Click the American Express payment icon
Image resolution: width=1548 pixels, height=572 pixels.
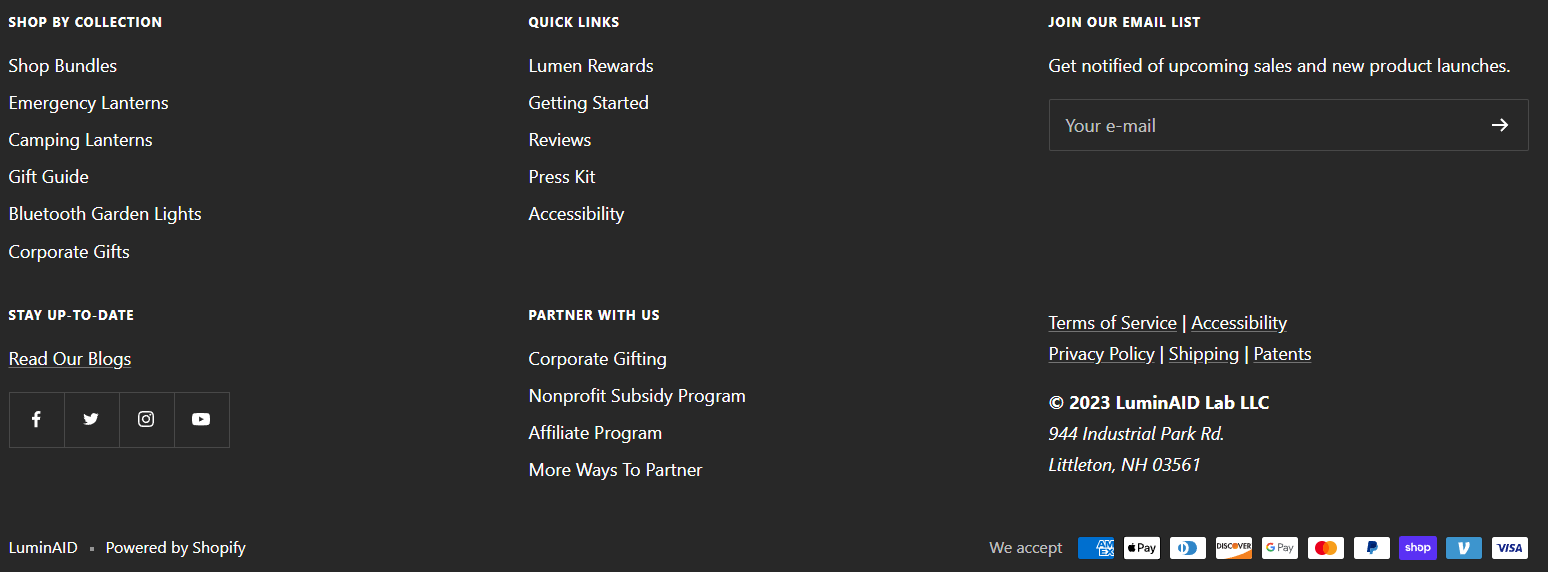[1096, 548]
